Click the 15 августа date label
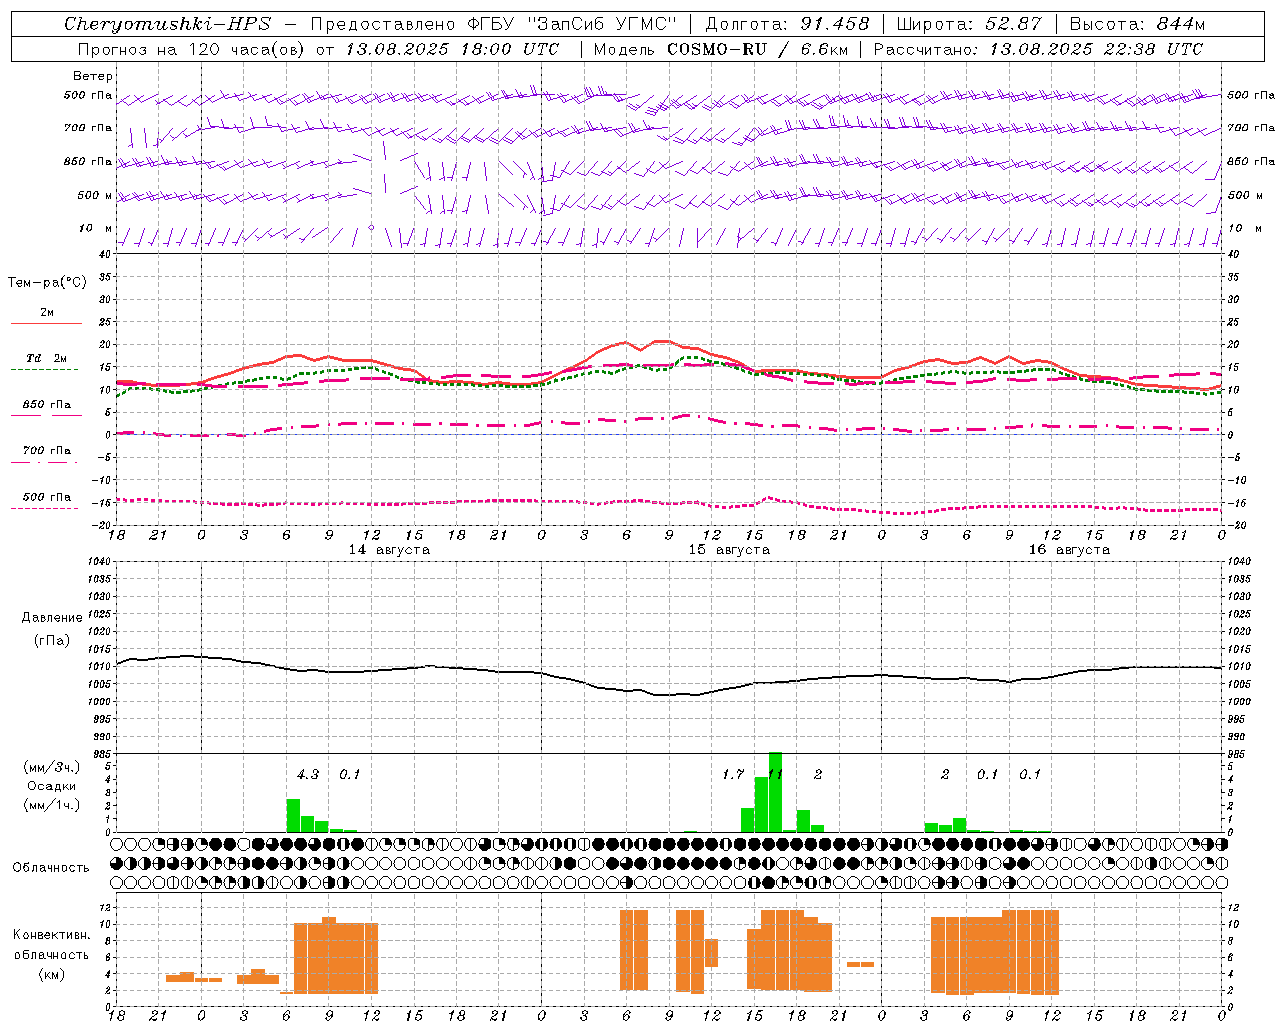 729,550
